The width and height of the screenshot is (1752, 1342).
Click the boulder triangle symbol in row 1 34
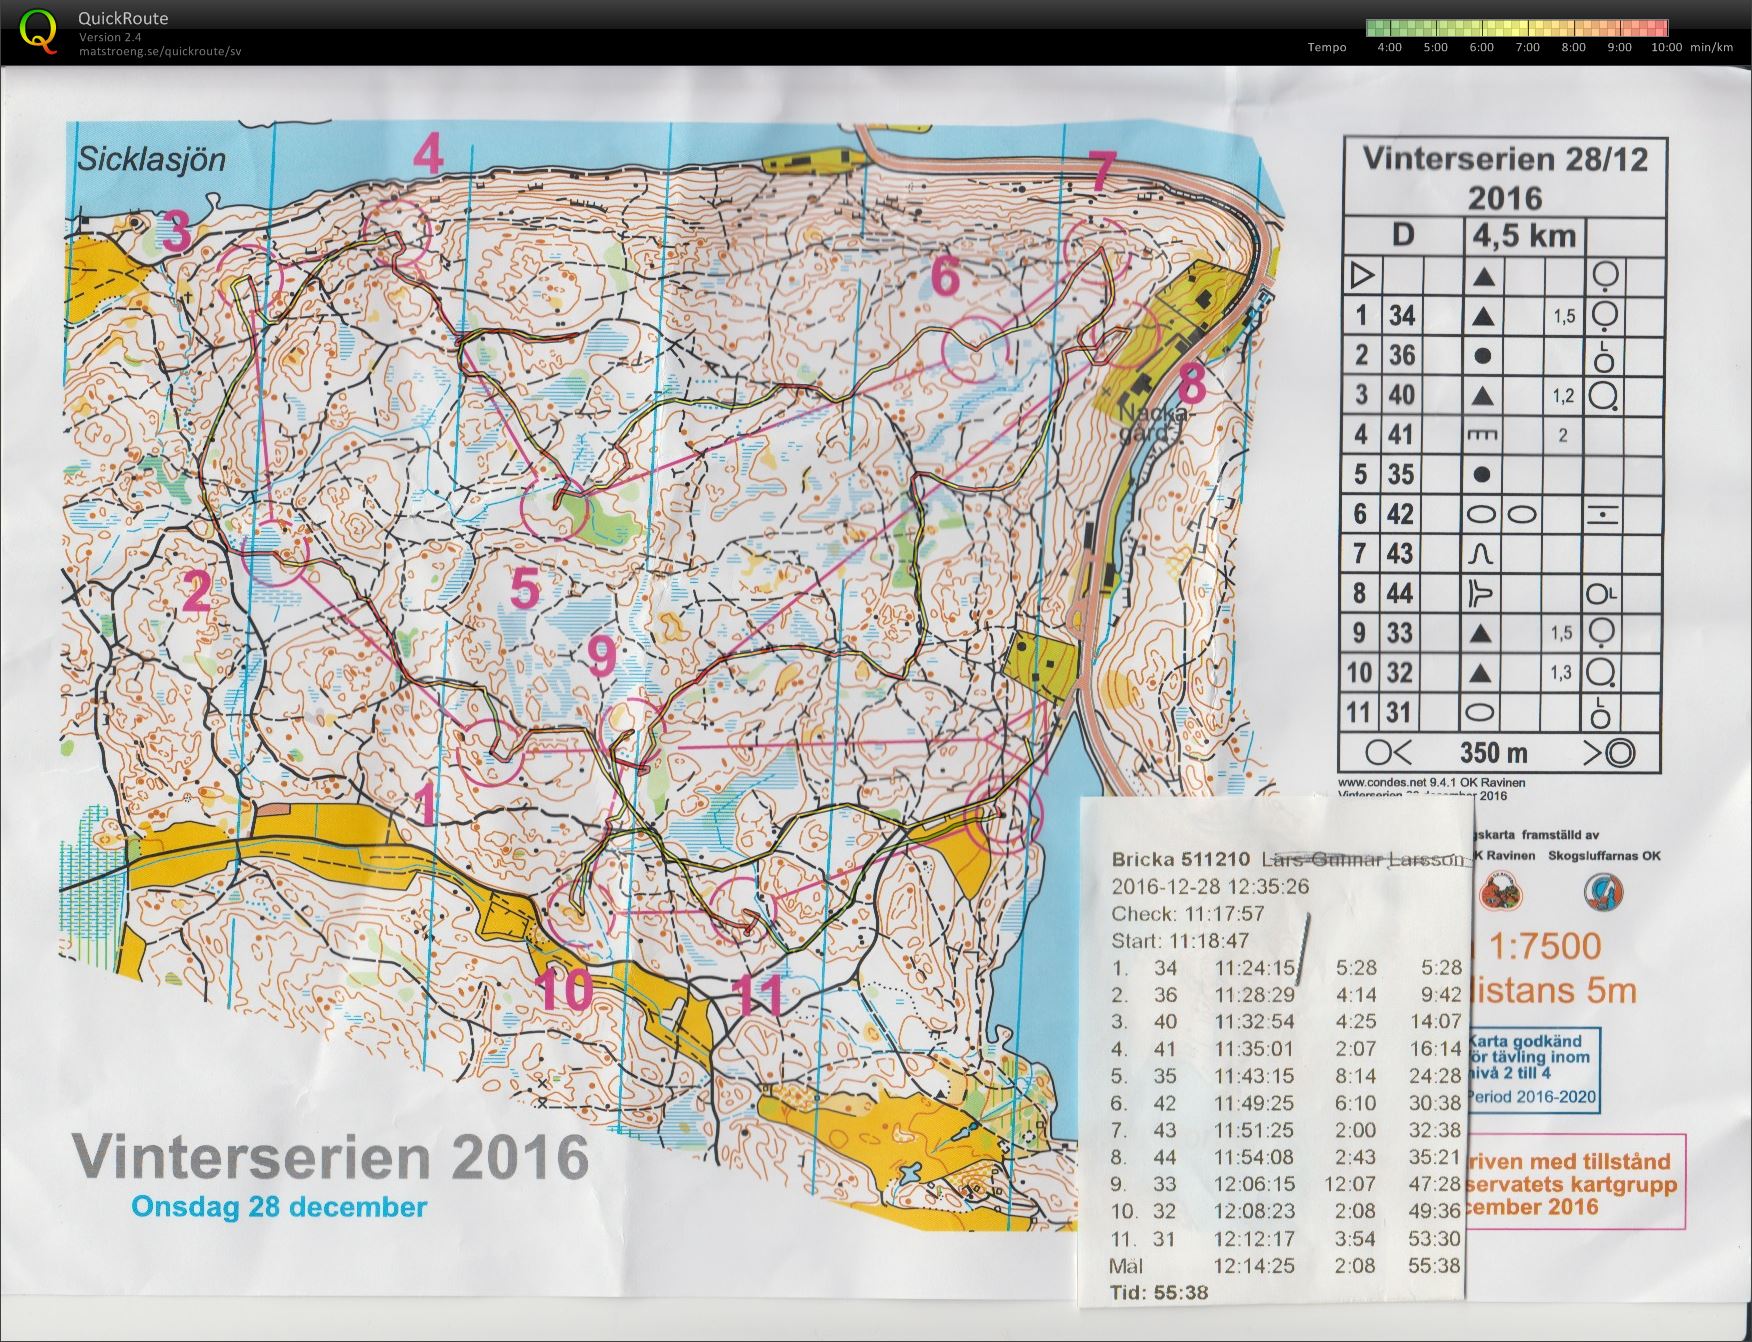click(1483, 316)
